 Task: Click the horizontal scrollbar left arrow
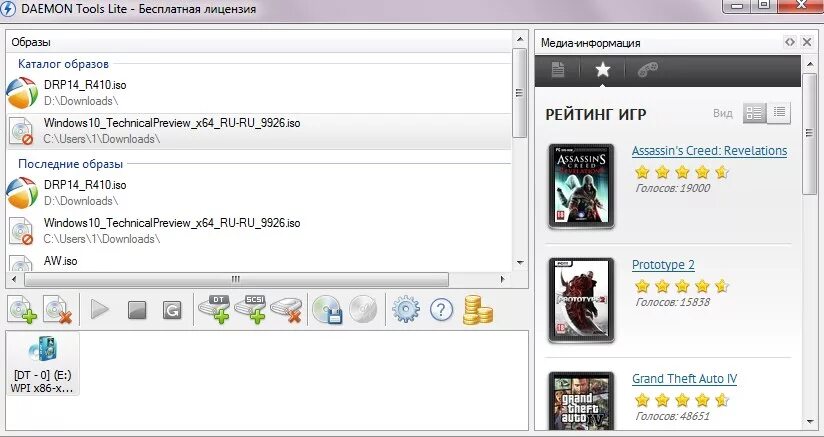pyautogui.click(x=14, y=279)
